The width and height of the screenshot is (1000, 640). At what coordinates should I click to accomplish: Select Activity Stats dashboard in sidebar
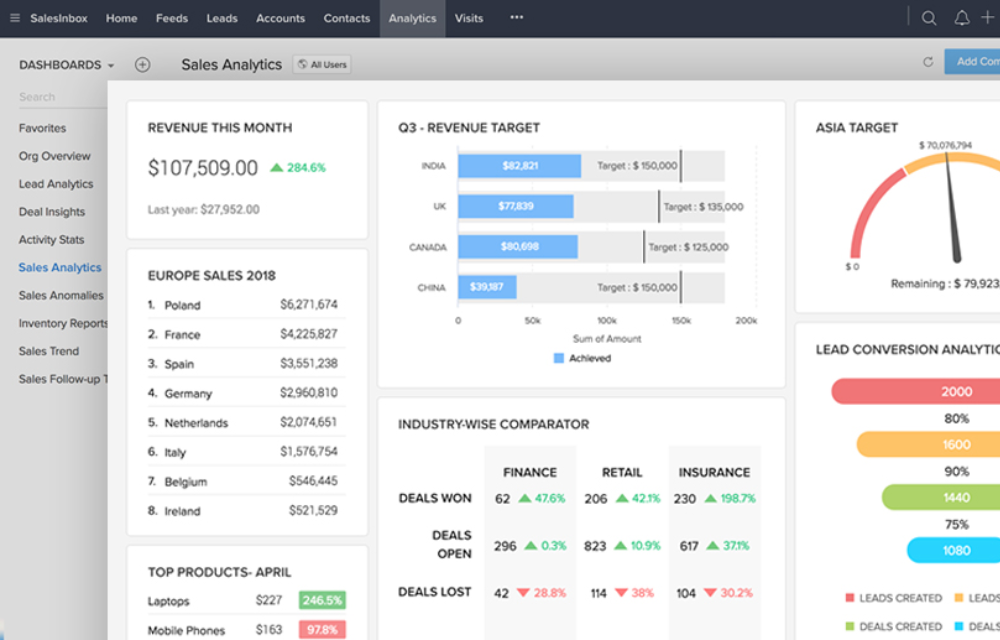pyautogui.click(x=52, y=240)
